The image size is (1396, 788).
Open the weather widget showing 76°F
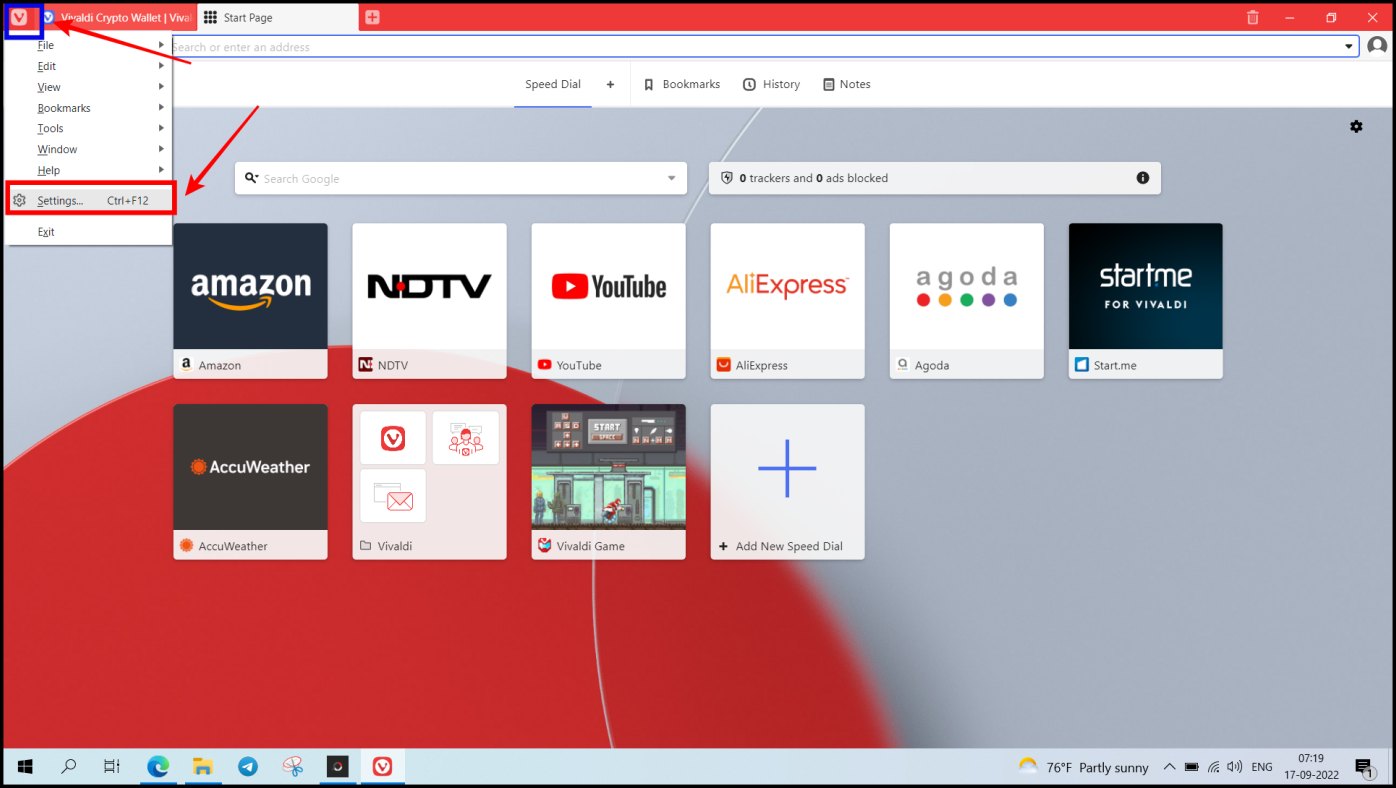[x=1083, y=767]
